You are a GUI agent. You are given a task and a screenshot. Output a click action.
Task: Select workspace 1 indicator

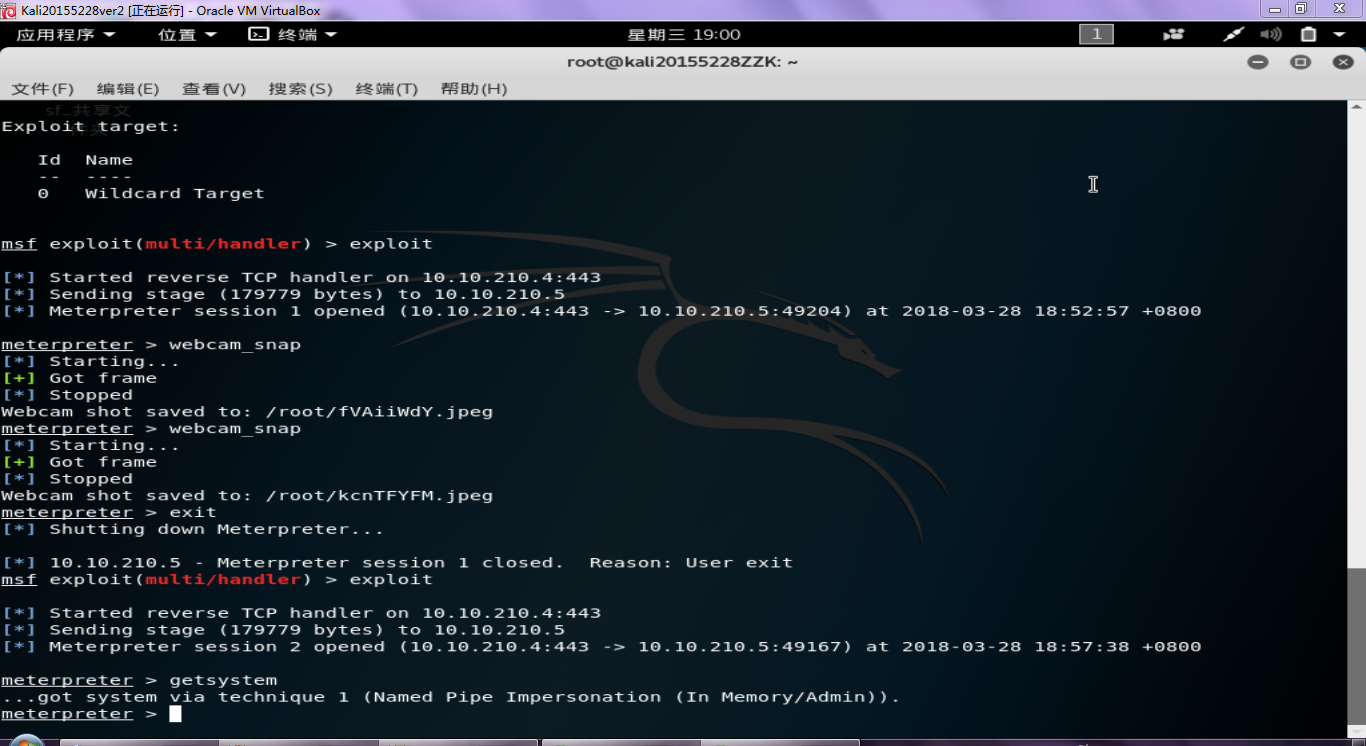(1096, 34)
